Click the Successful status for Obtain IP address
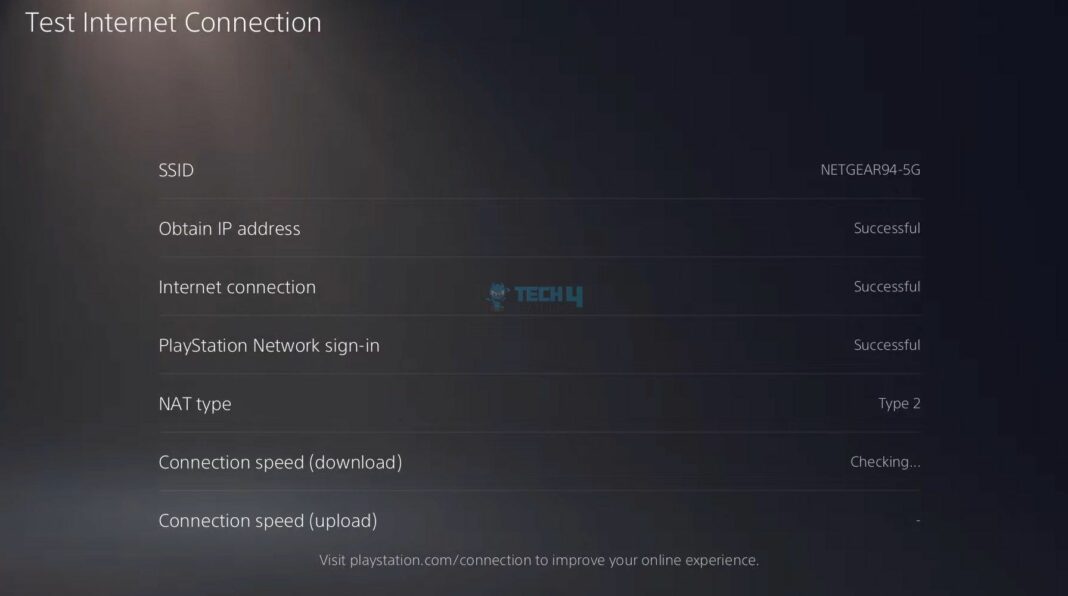 click(x=887, y=228)
